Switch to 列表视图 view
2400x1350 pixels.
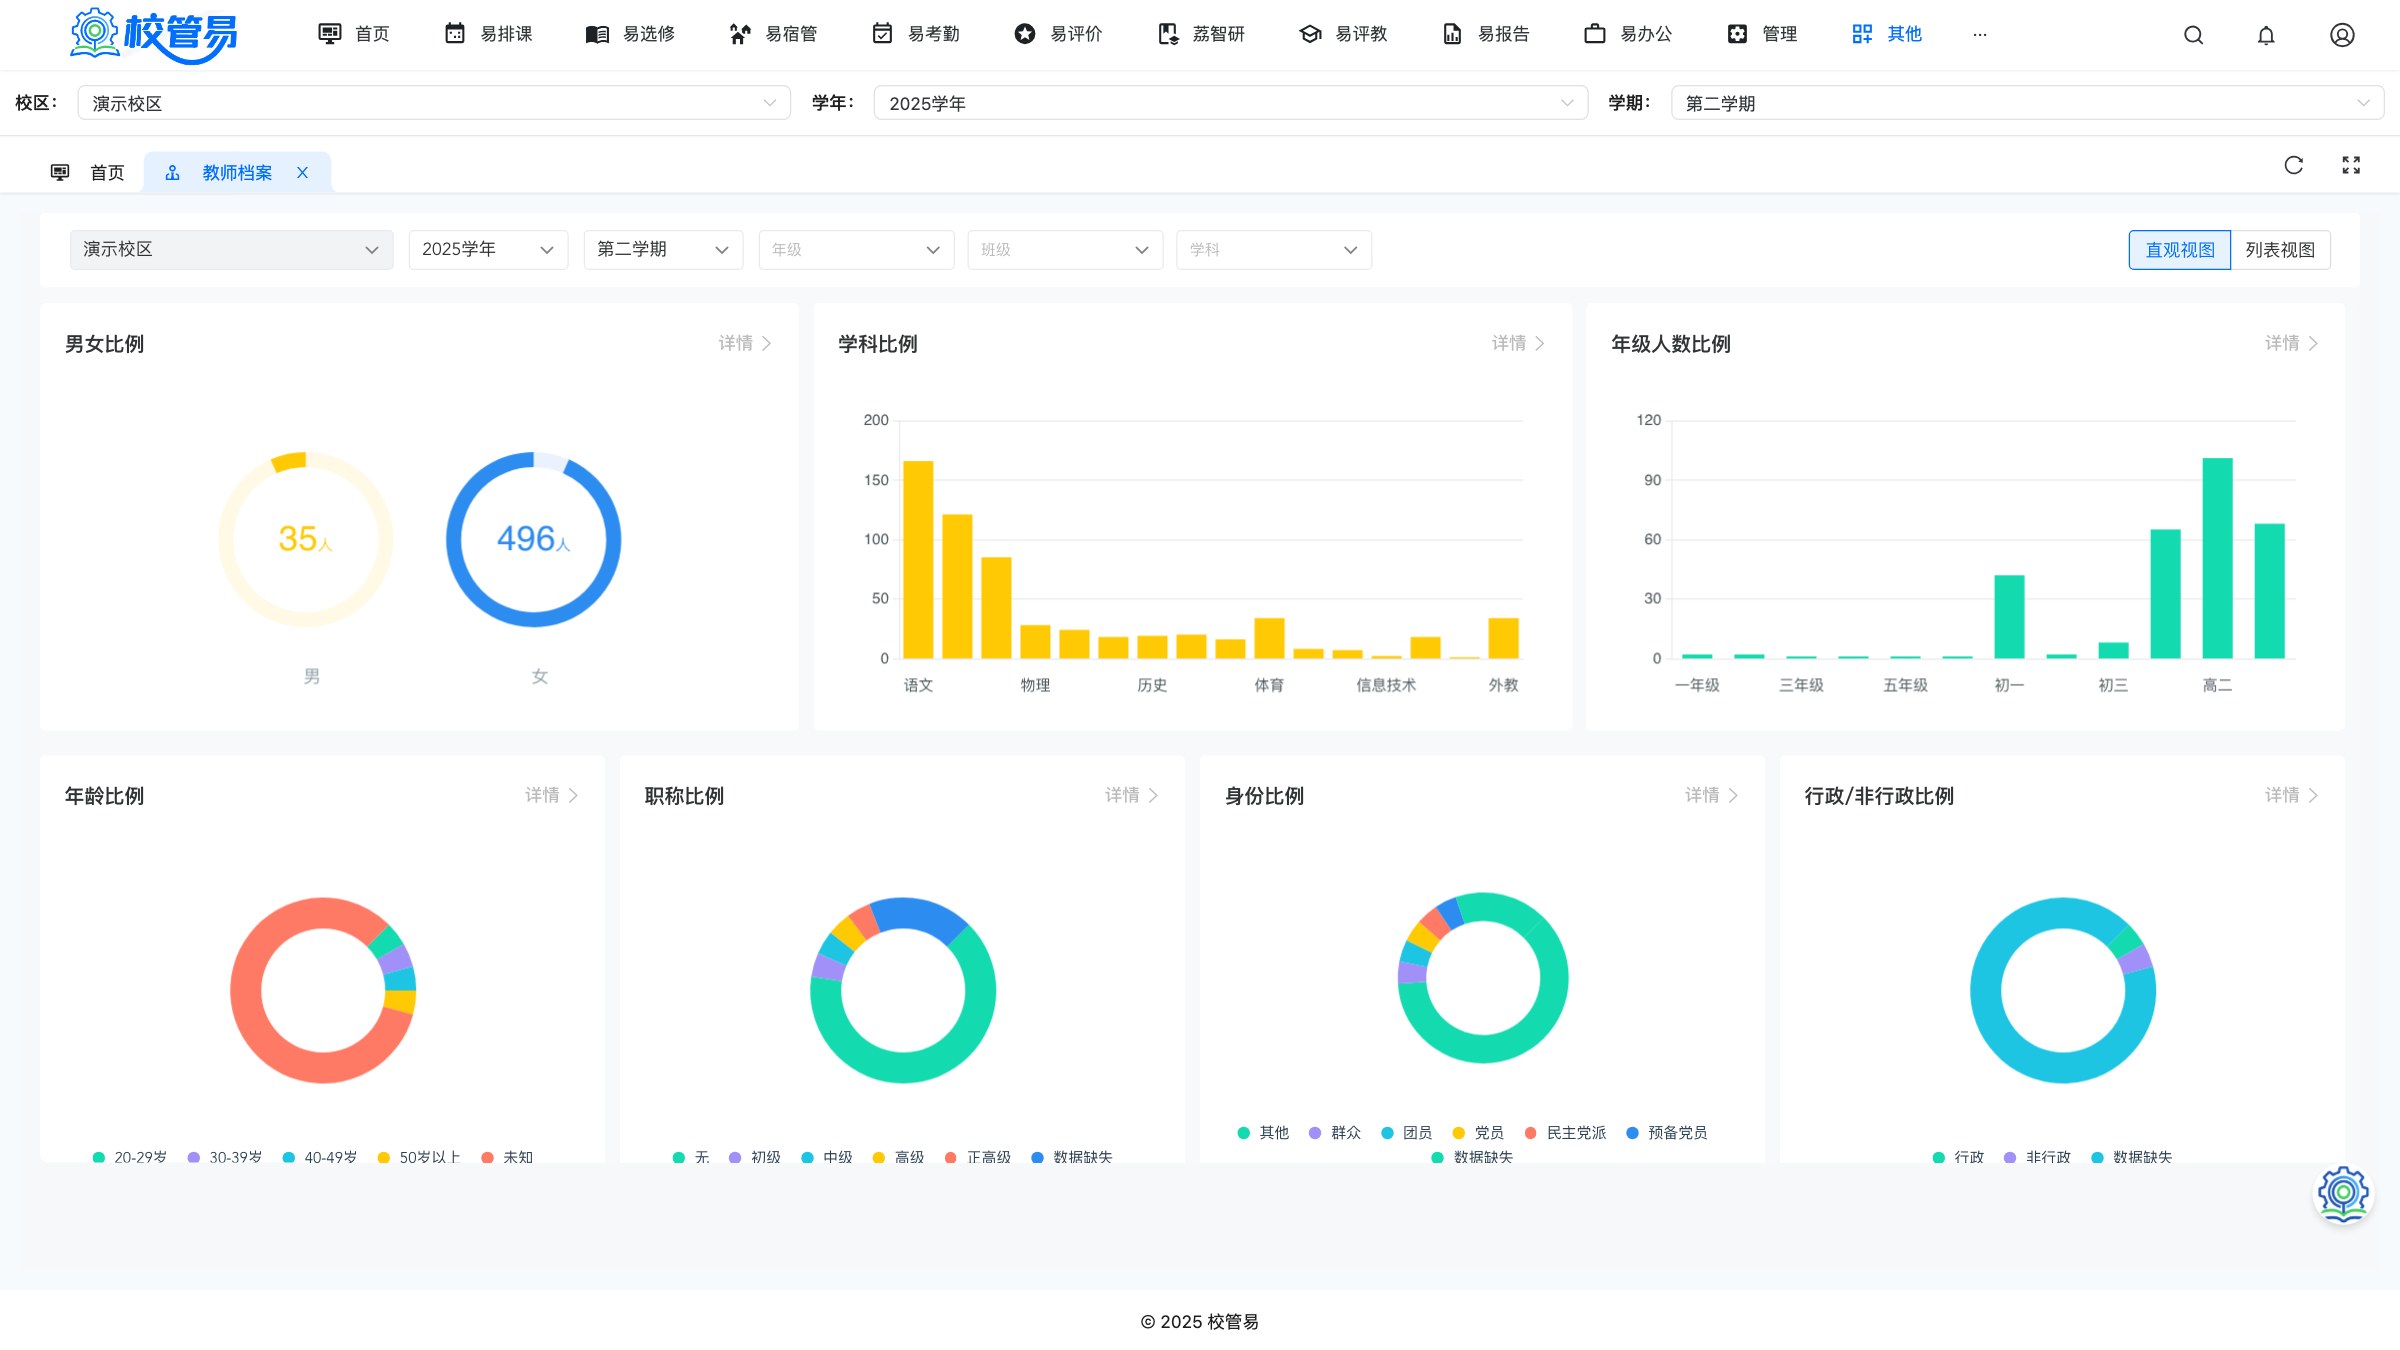point(2280,250)
